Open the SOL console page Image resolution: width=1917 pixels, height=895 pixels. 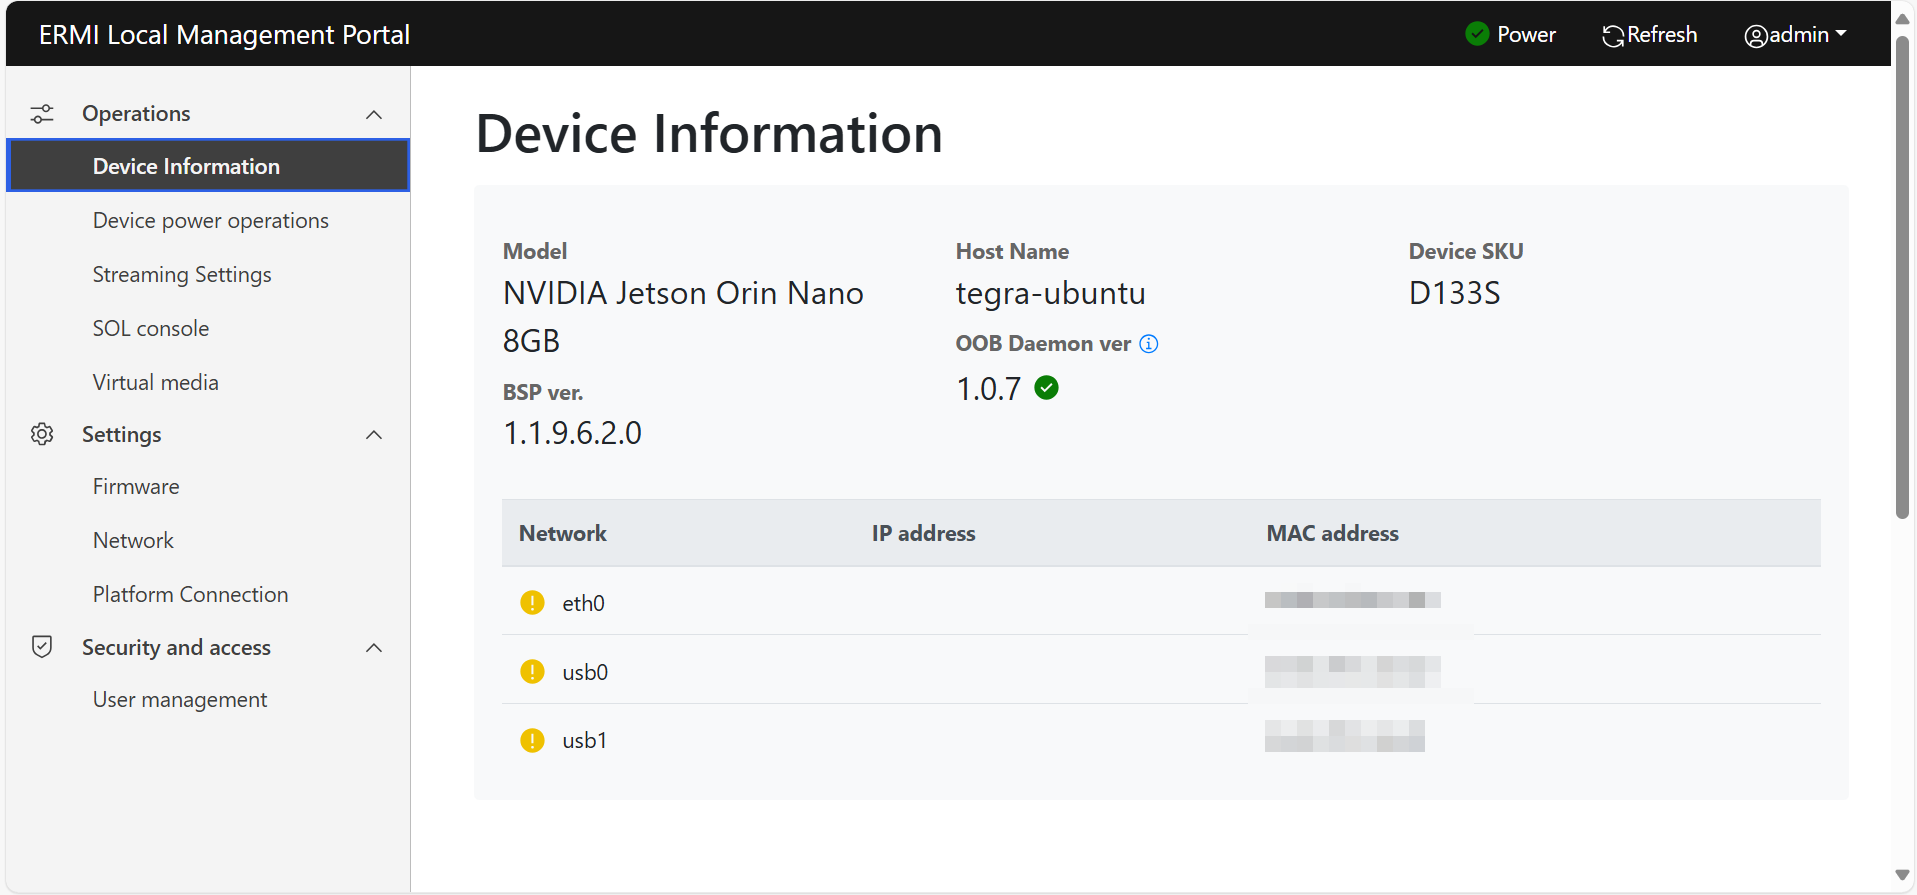tap(151, 329)
